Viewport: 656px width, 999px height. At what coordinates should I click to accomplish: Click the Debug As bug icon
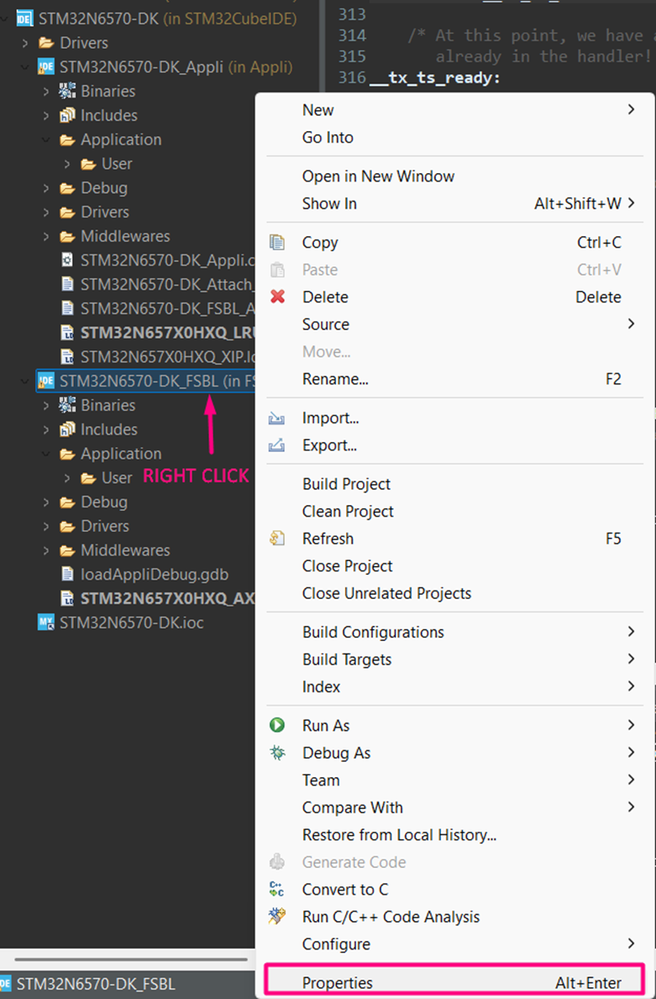click(x=278, y=753)
